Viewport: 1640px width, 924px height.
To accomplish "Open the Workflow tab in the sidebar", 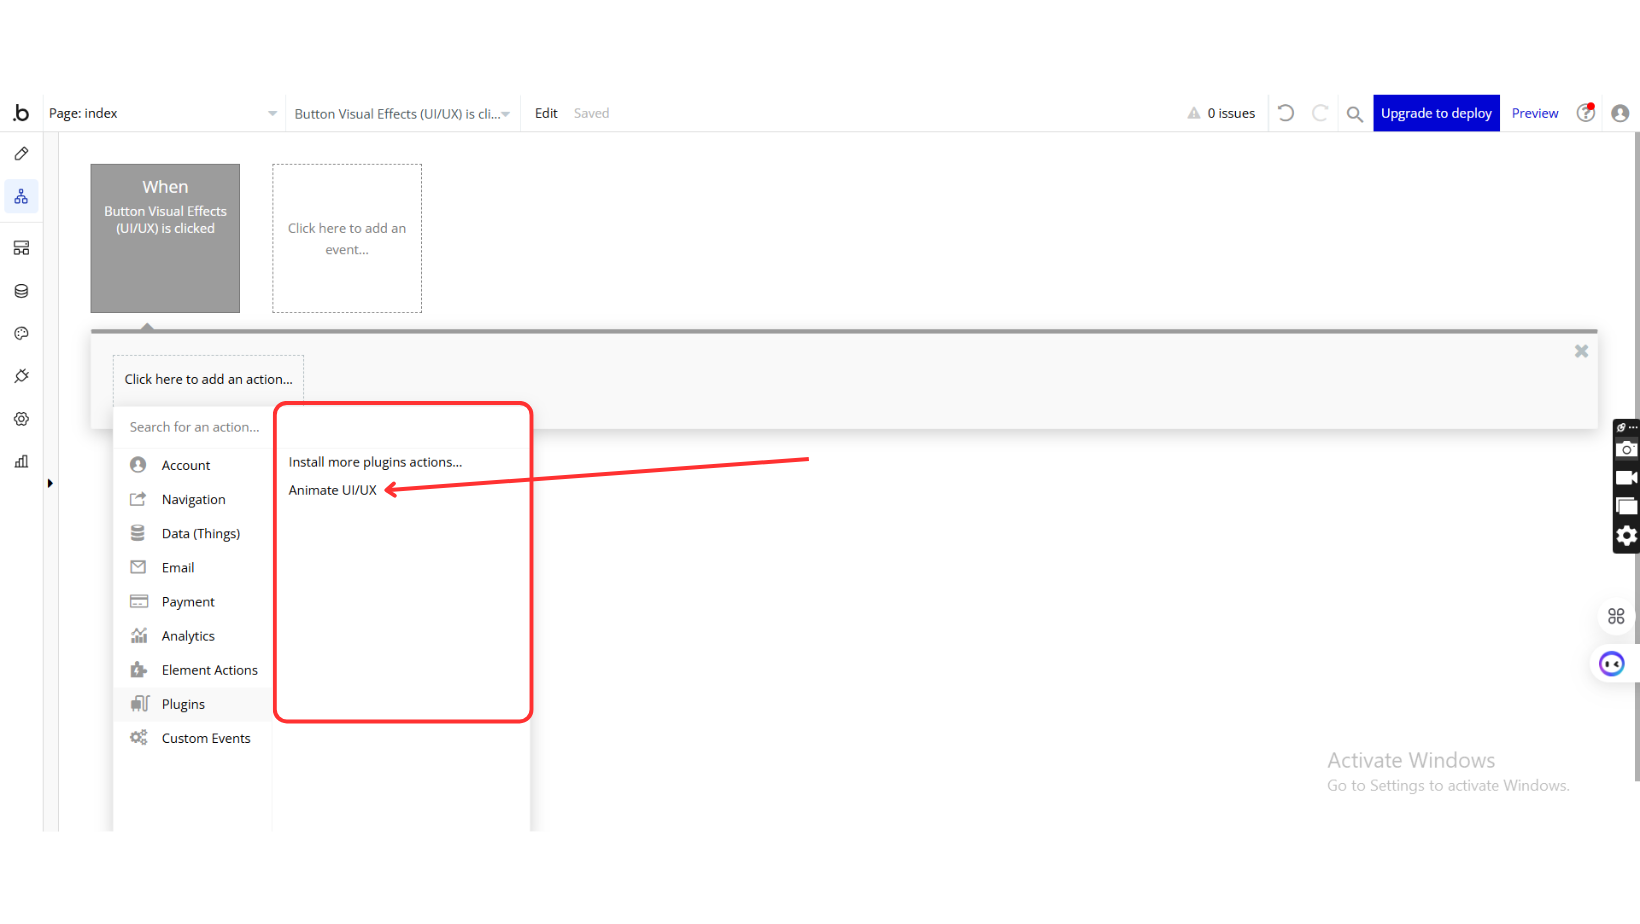I will point(21,197).
